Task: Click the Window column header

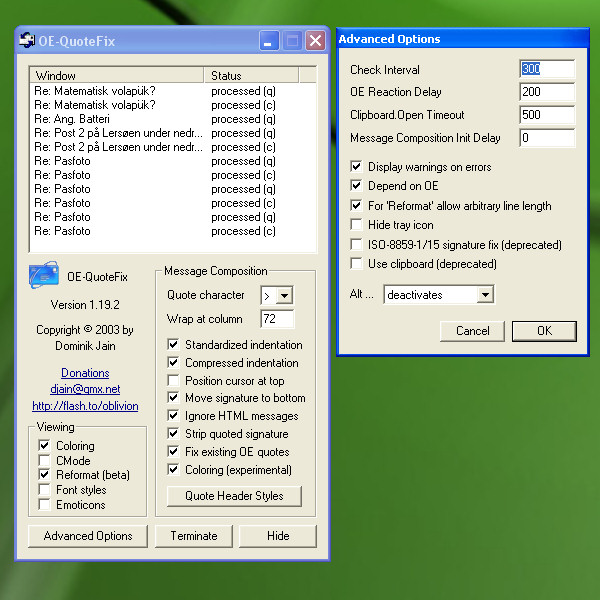Action: tap(117, 75)
